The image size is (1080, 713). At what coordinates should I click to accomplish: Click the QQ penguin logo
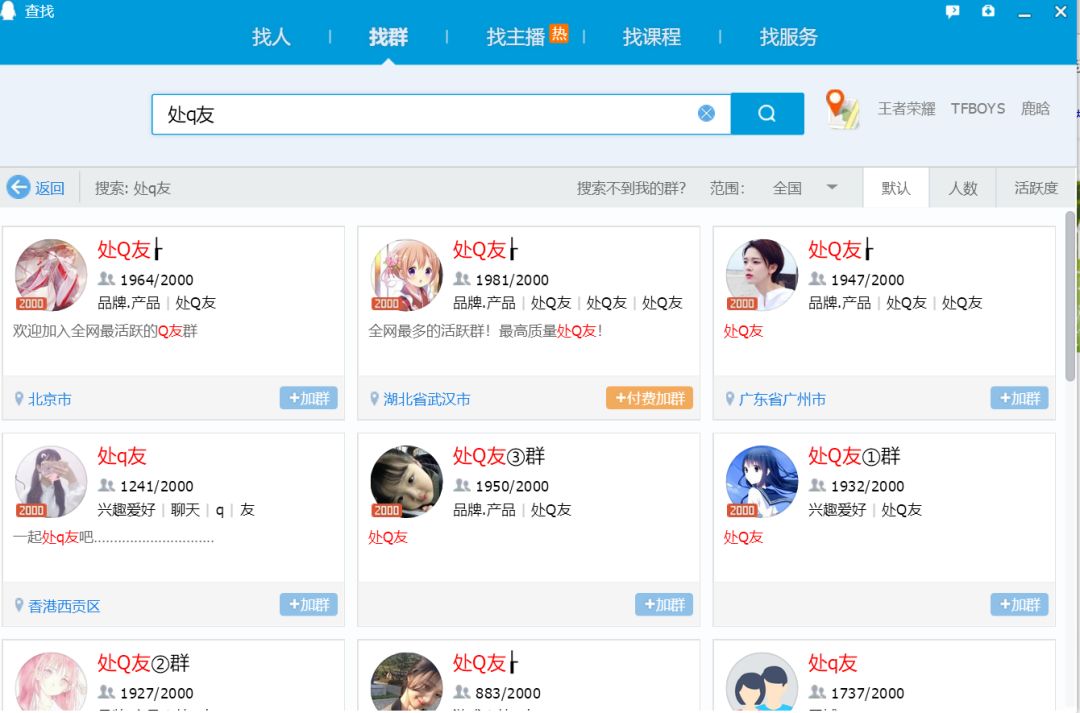(x=8, y=11)
